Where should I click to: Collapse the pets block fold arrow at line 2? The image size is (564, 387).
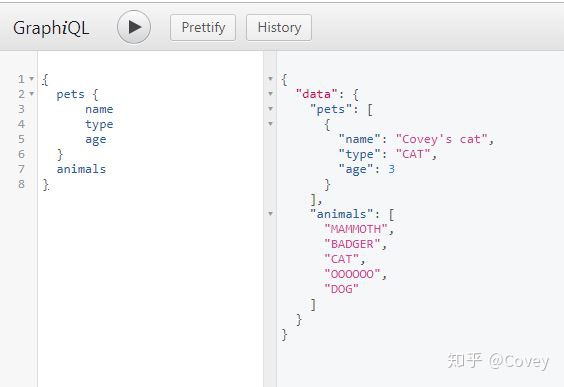pyautogui.click(x=32, y=94)
